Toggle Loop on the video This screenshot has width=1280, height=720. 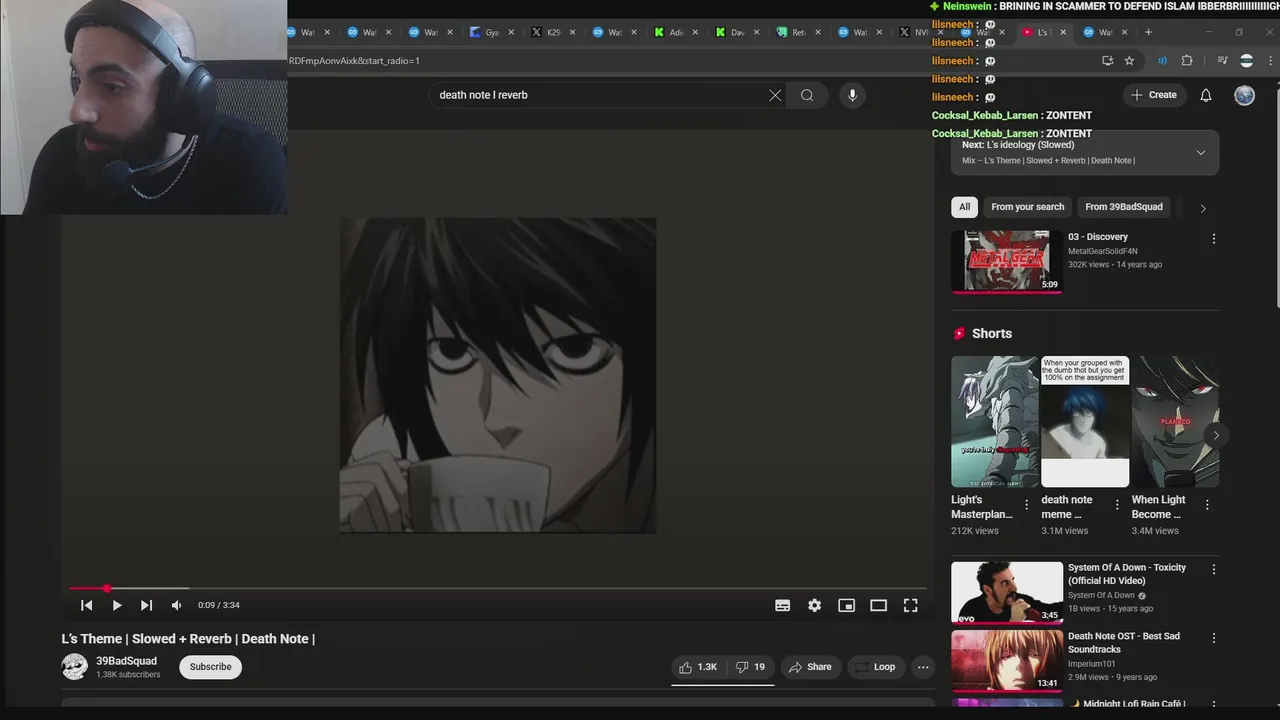point(874,667)
